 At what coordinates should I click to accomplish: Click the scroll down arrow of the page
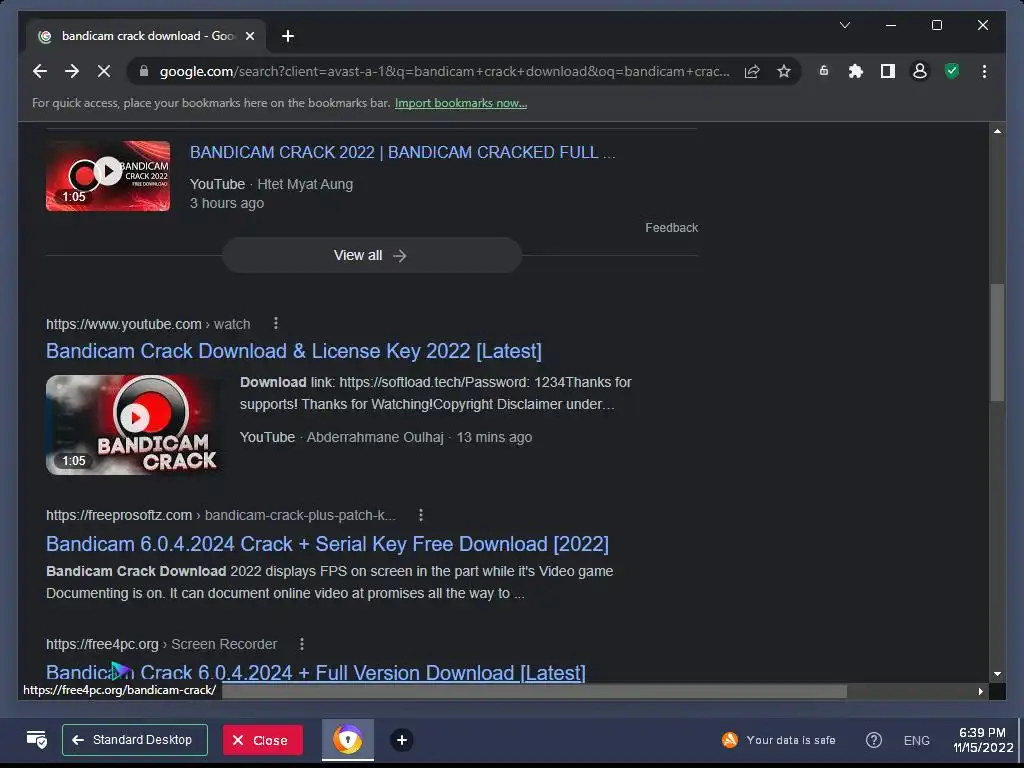[x=997, y=674]
